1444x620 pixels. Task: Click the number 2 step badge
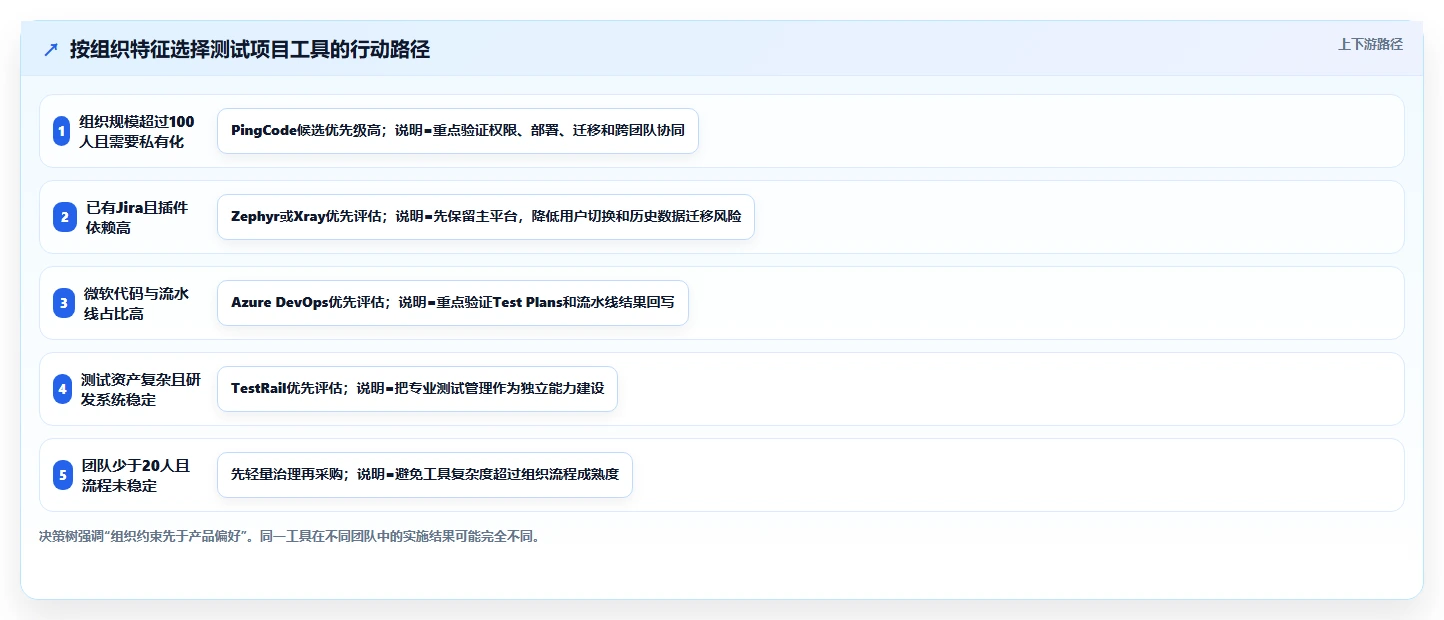63,217
